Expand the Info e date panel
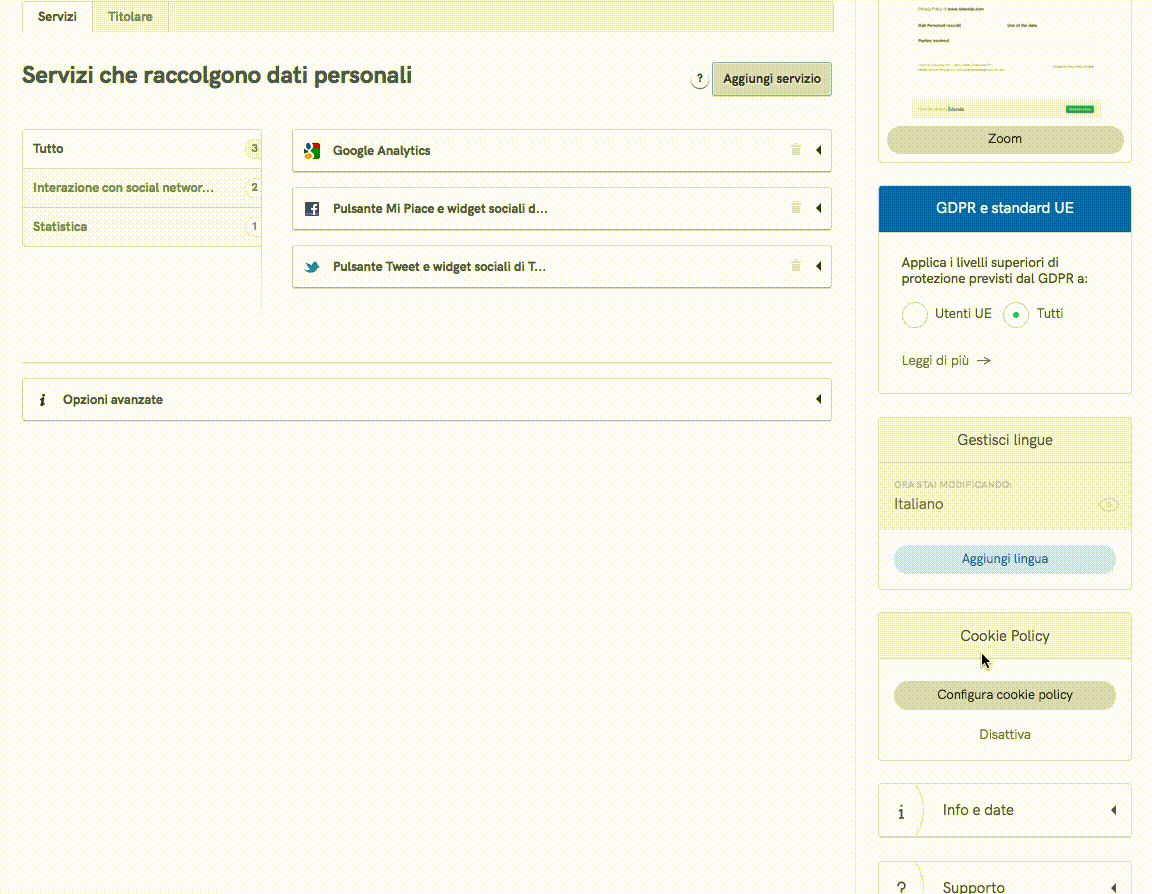The image size is (1152, 894). (1113, 811)
